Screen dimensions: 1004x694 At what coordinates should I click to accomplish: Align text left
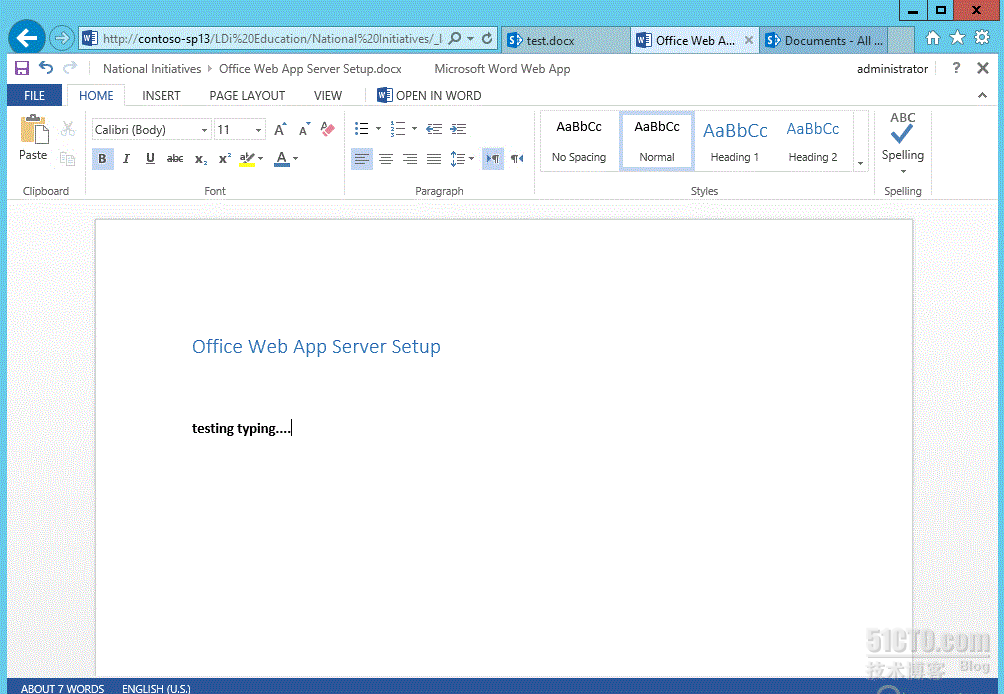click(362, 158)
